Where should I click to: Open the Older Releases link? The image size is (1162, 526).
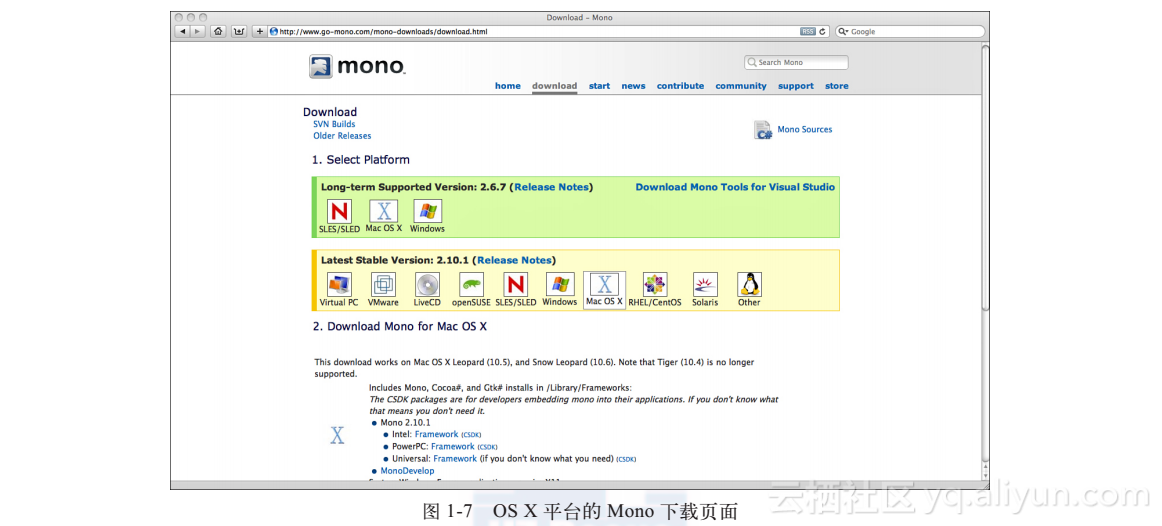(342, 136)
